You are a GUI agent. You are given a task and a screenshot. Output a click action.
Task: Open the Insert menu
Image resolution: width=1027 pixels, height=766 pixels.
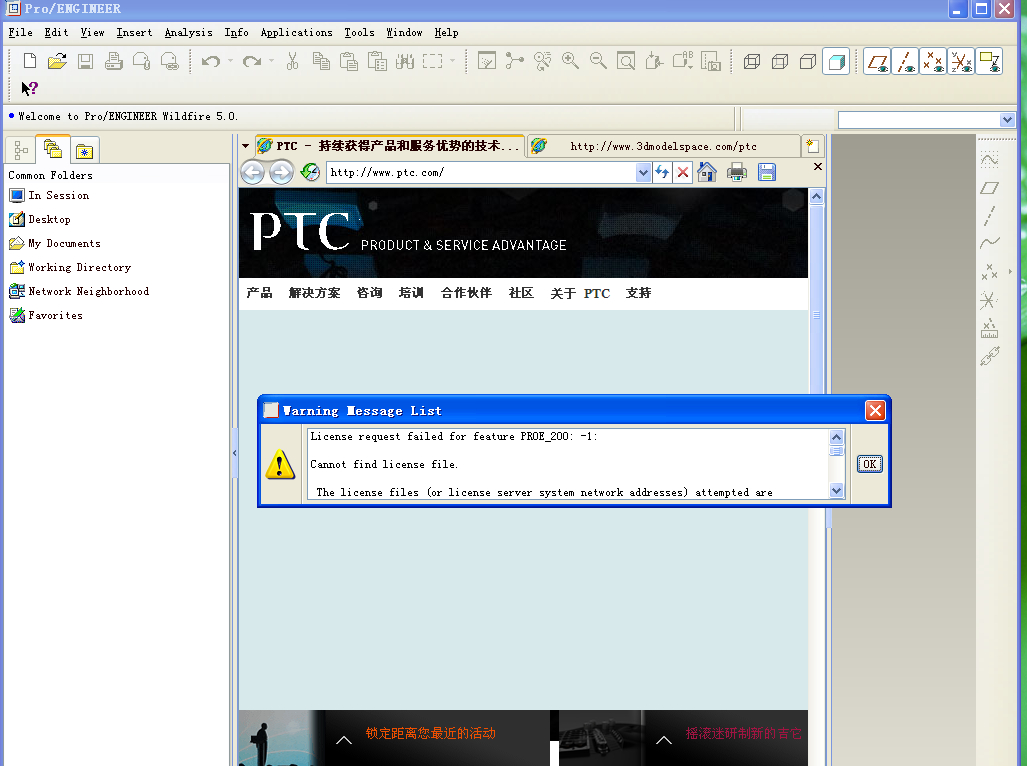coord(134,32)
